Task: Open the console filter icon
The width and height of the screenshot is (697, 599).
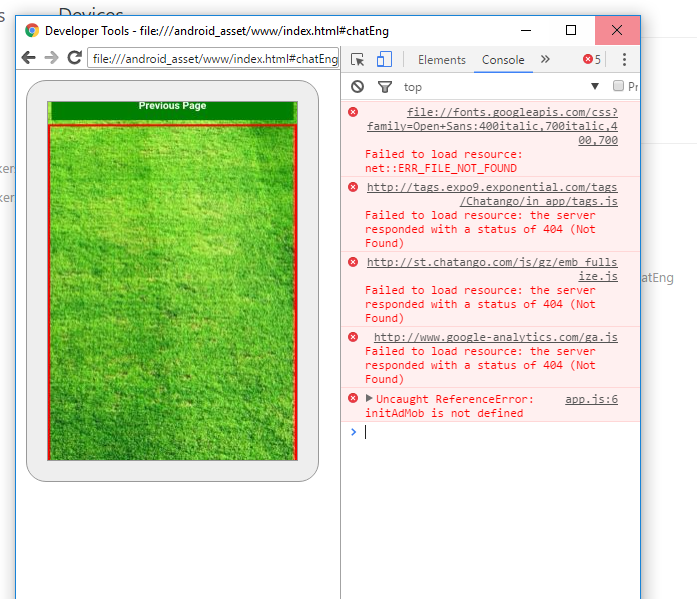Action: pyautogui.click(x=384, y=87)
